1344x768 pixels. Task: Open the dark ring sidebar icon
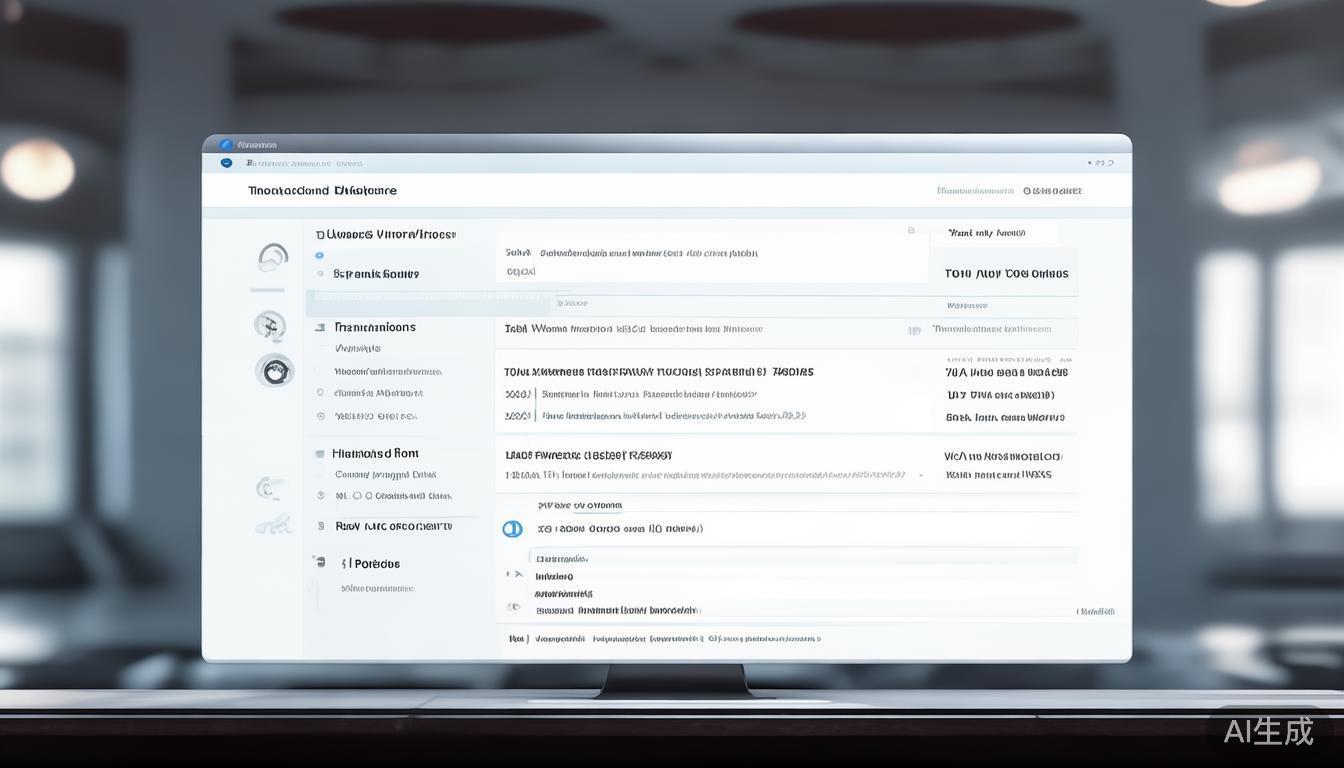[275, 371]
